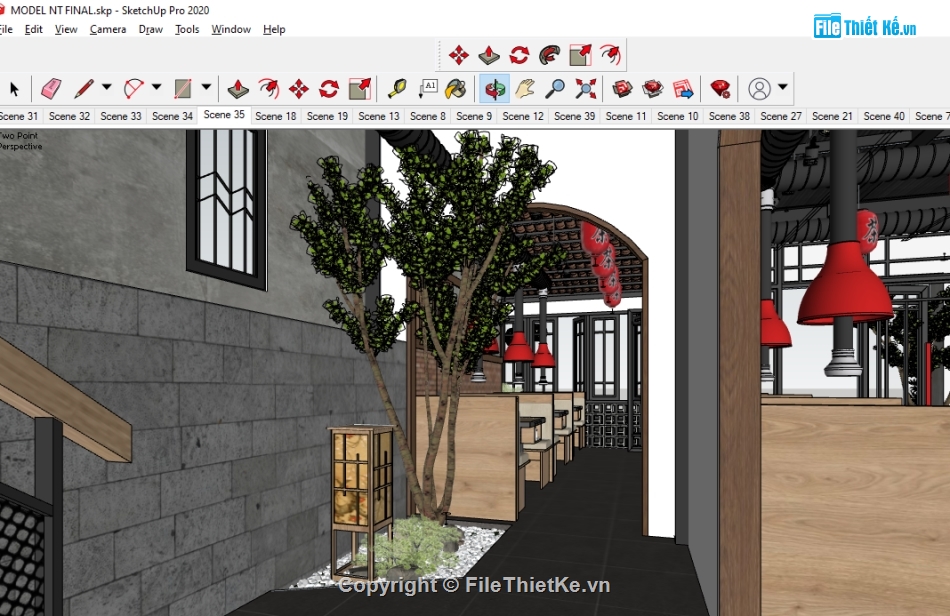The image size is (950, 616).
Task: Open the Window menu
Action: click(231, 29)
